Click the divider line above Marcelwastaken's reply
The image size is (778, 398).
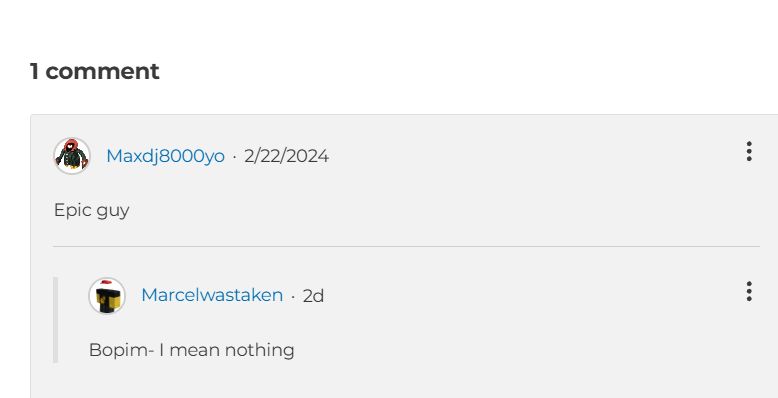[406, 246]
